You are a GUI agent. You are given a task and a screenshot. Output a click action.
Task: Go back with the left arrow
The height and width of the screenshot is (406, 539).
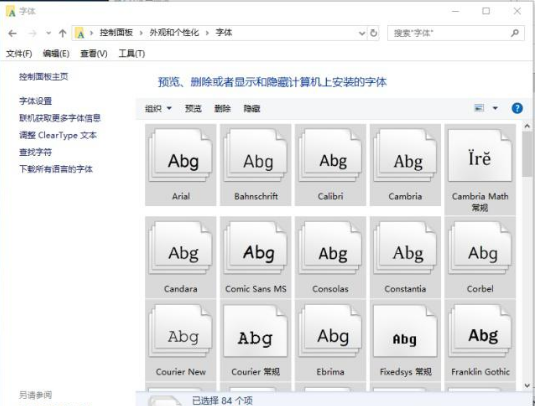pos(12,33)
